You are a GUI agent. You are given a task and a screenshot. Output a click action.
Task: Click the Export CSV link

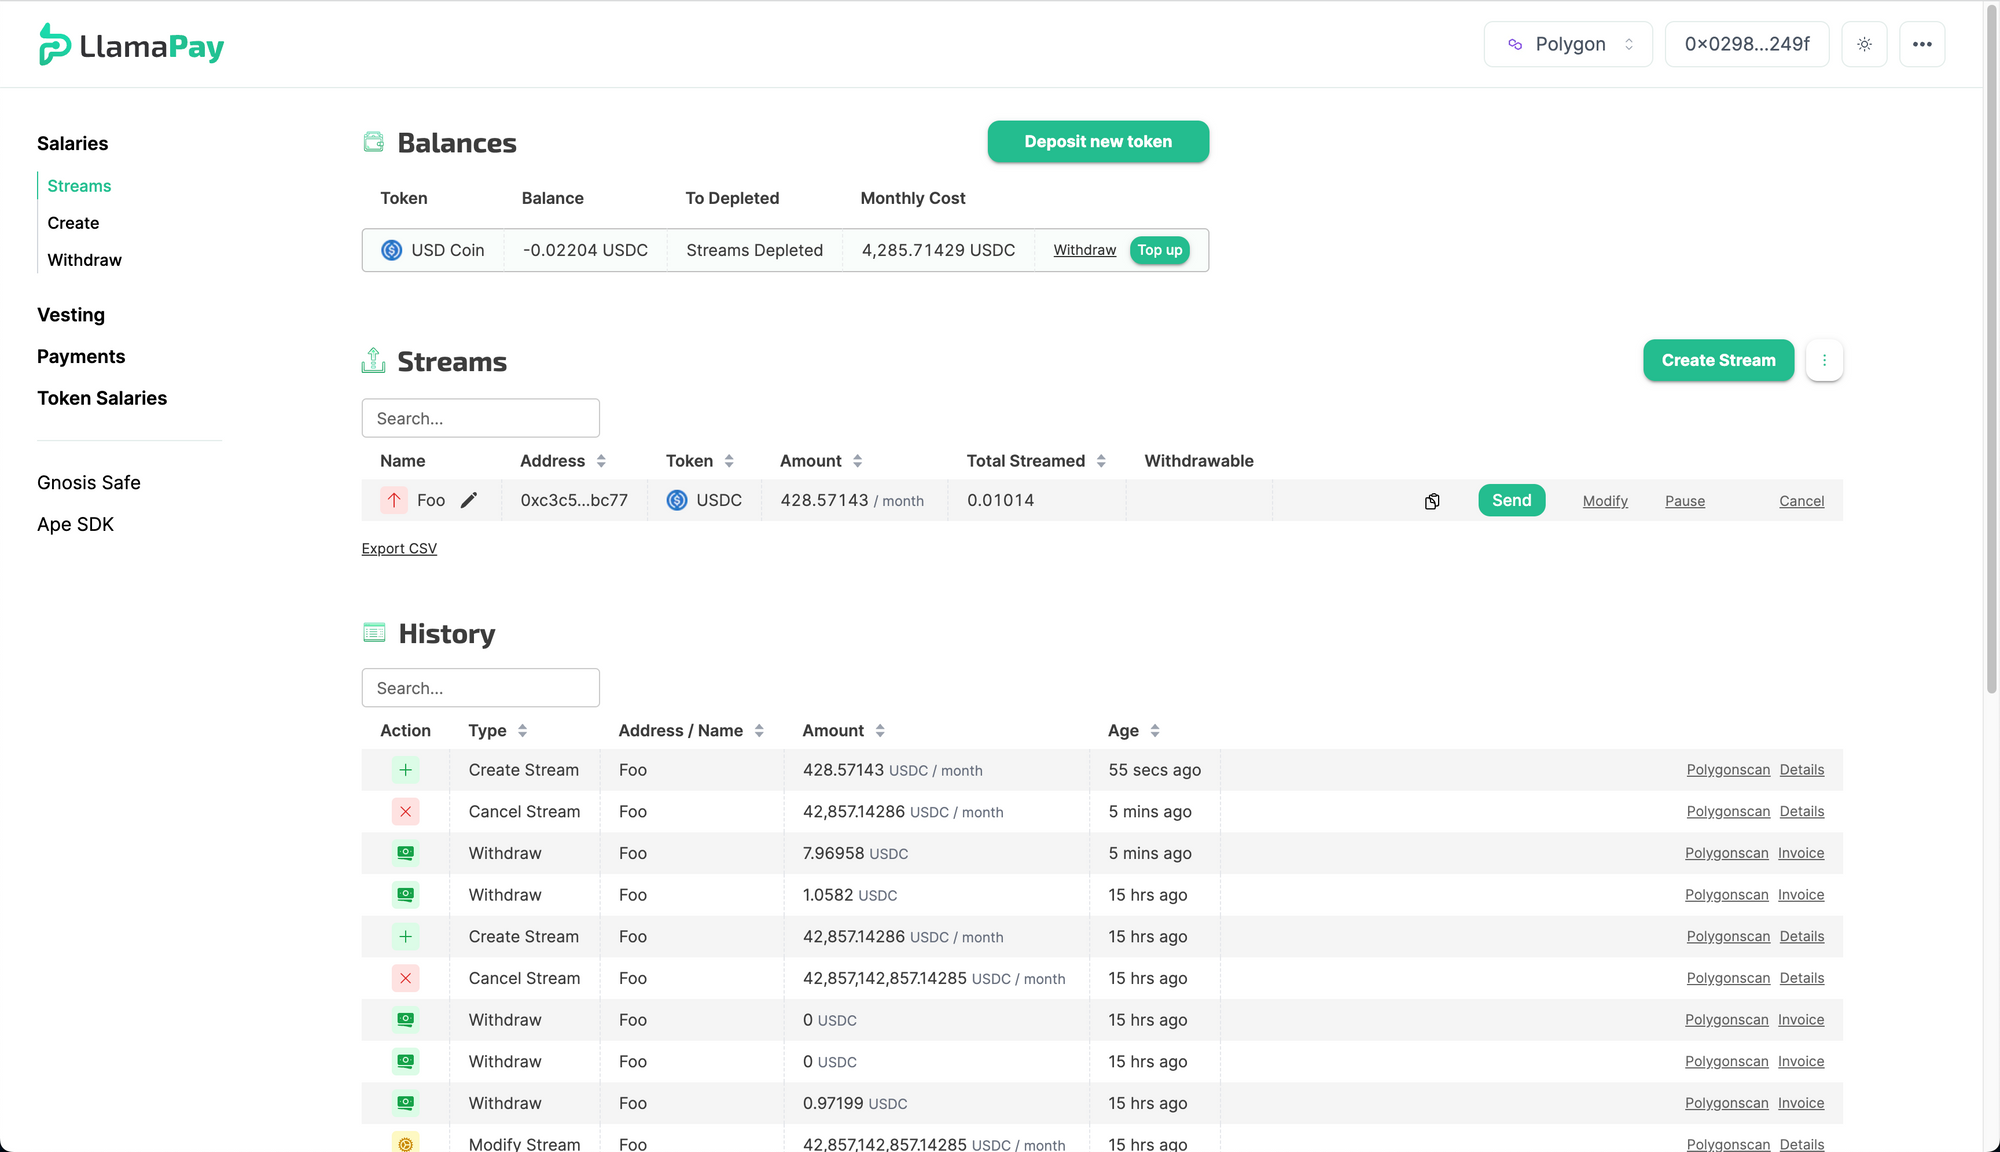click(399, 549)
